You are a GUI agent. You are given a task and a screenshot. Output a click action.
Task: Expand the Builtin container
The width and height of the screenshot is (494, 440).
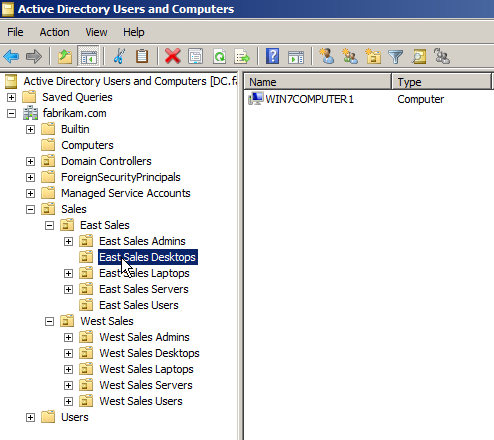pyautogui.click(x=30, y=129)
